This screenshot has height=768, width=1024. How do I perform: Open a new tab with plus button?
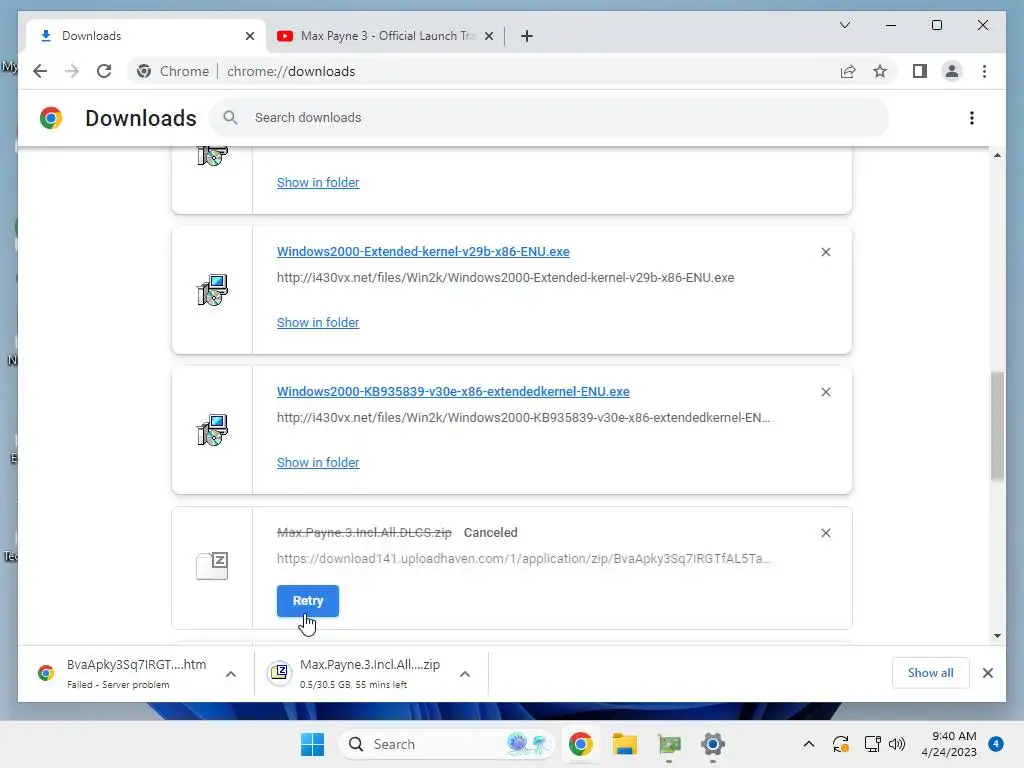tap(527, 36)
